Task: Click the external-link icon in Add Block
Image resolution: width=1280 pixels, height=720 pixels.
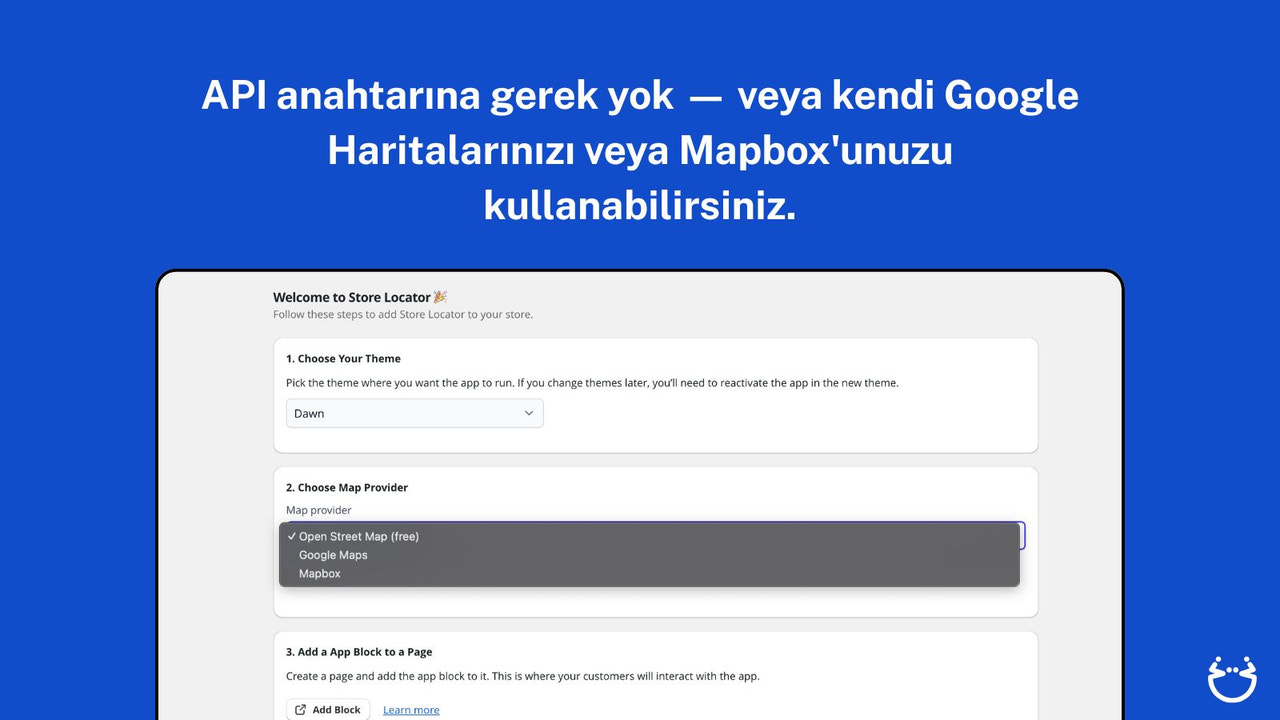Action: tap(301, 710)
